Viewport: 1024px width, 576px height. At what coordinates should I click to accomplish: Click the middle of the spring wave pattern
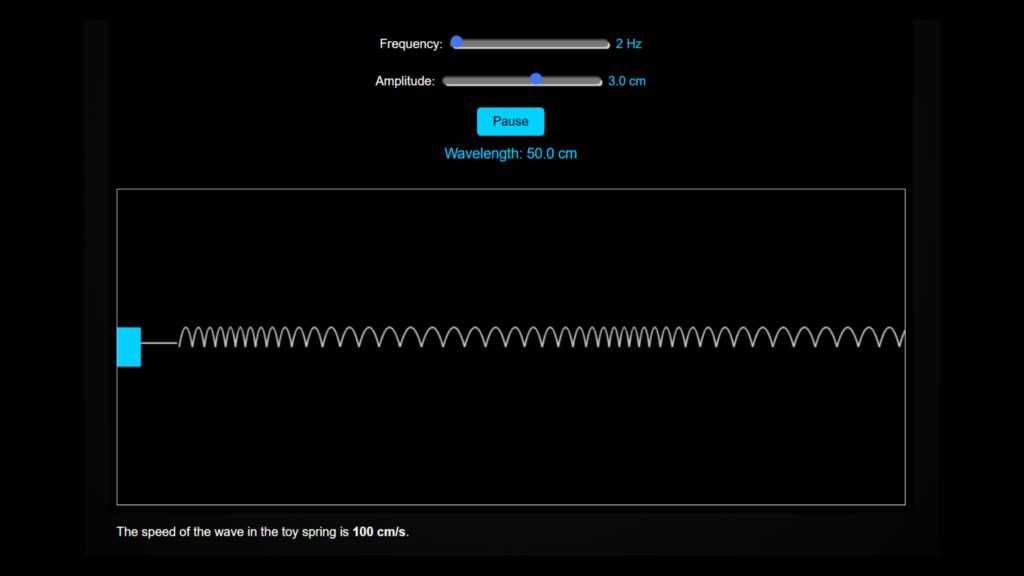click(x=530, y=337)
